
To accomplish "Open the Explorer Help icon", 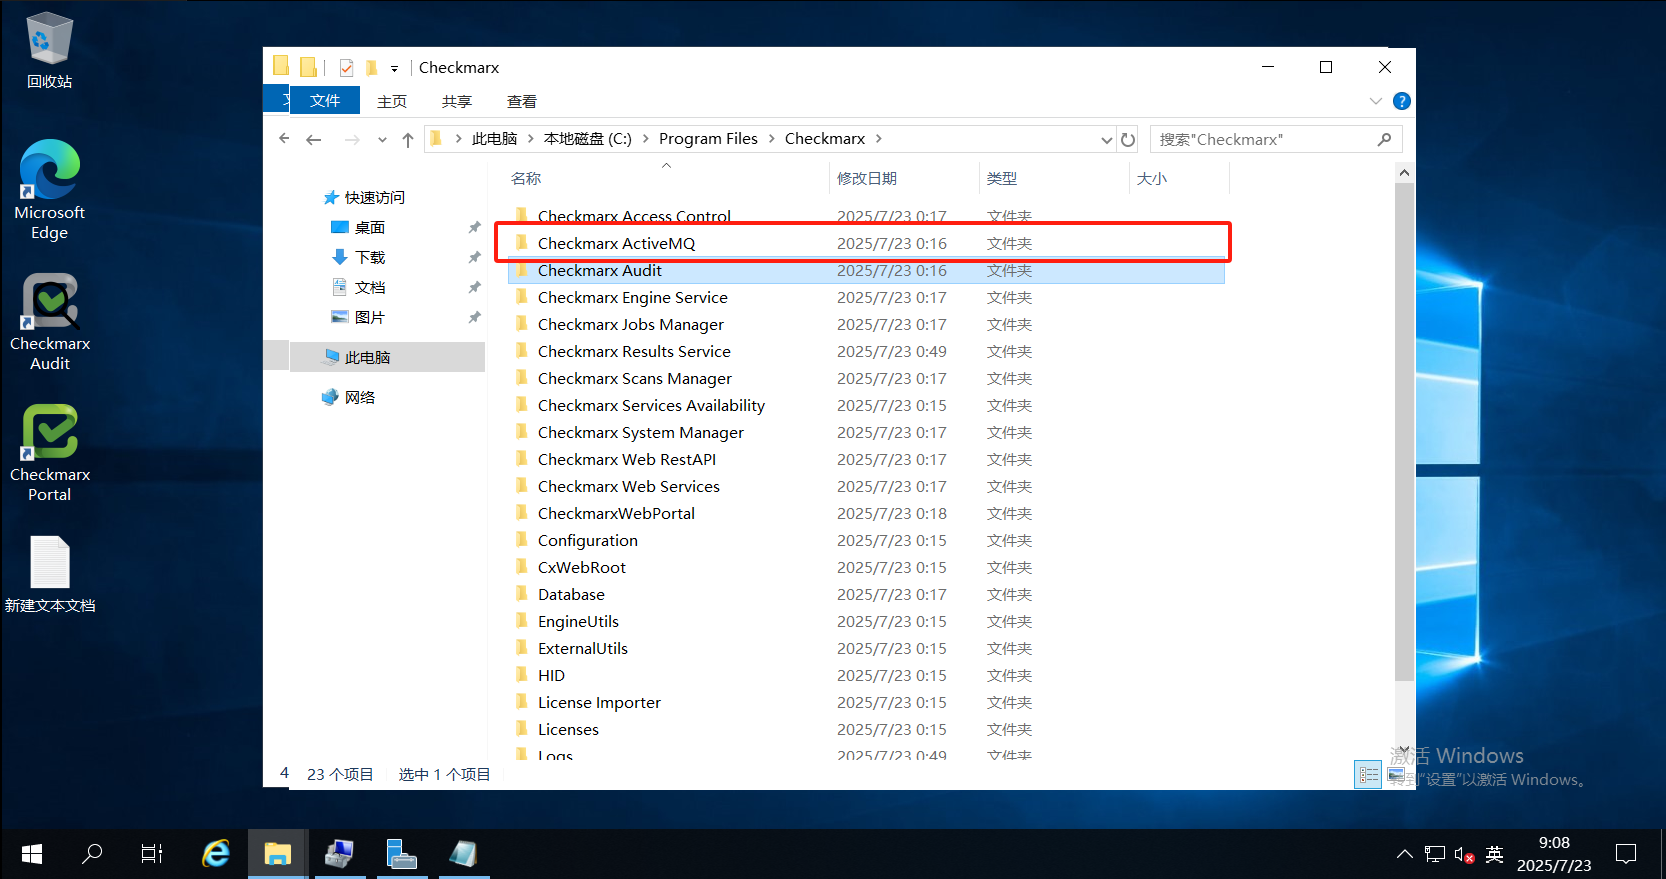I will 1402,101.
